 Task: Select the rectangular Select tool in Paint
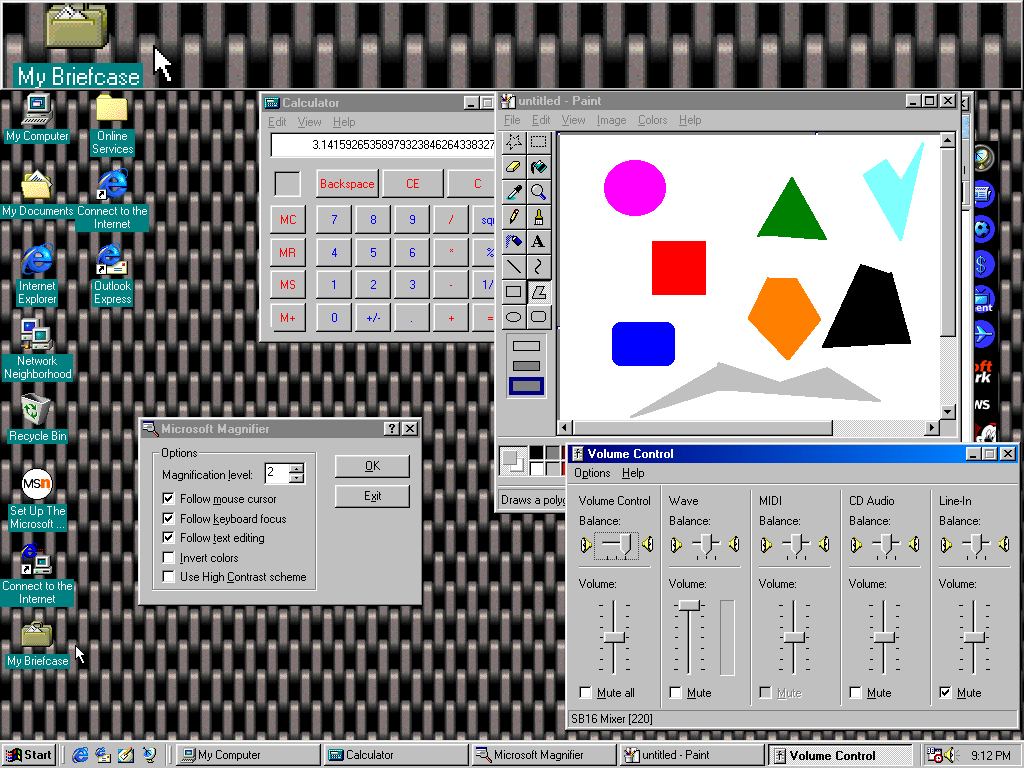[x=539, y=142]
